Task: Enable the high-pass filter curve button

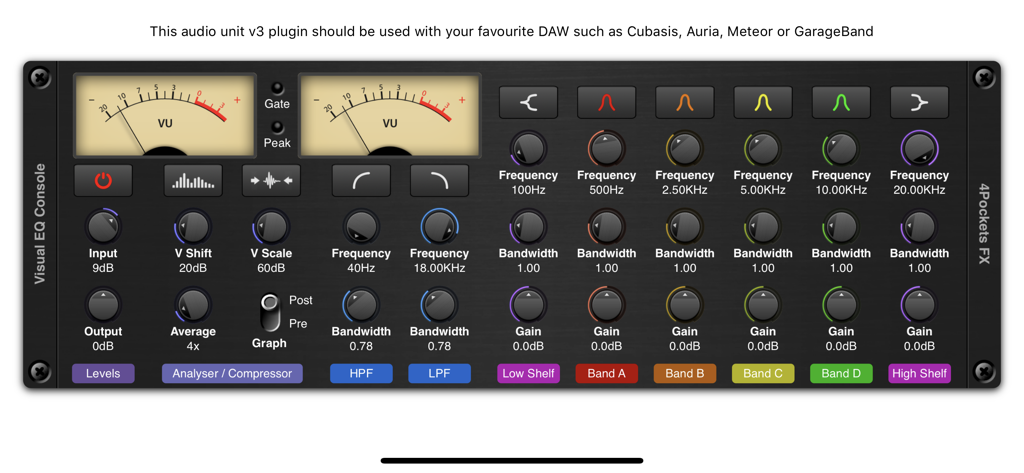Action: pyautogui.click(x=361, y=180)
